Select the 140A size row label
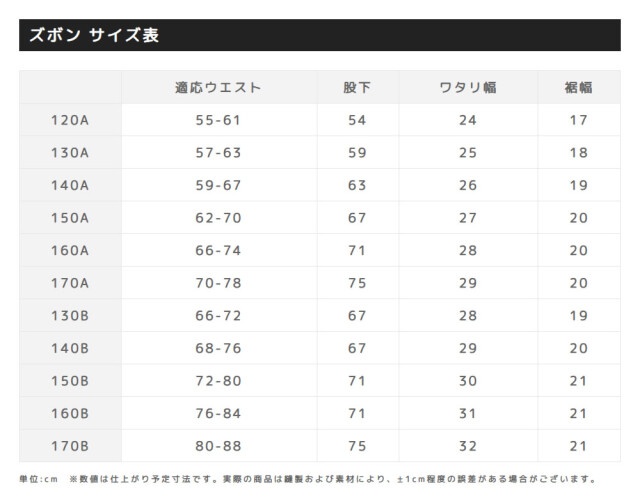The height and width of the screenshot is (496, 640). click(70, 185)
